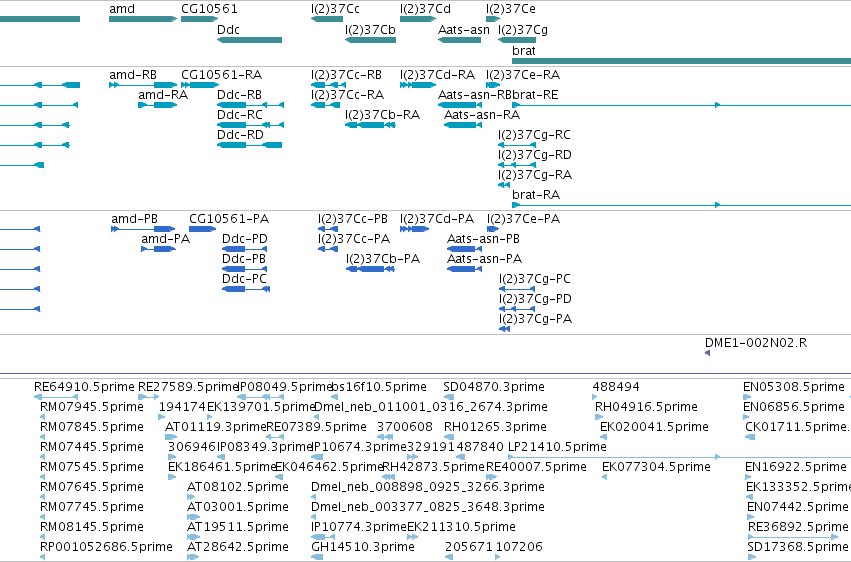The height and width of the screenshot is (562, 851).
Task: Click the amd-RB transcript label
Action: pos(133,75)
